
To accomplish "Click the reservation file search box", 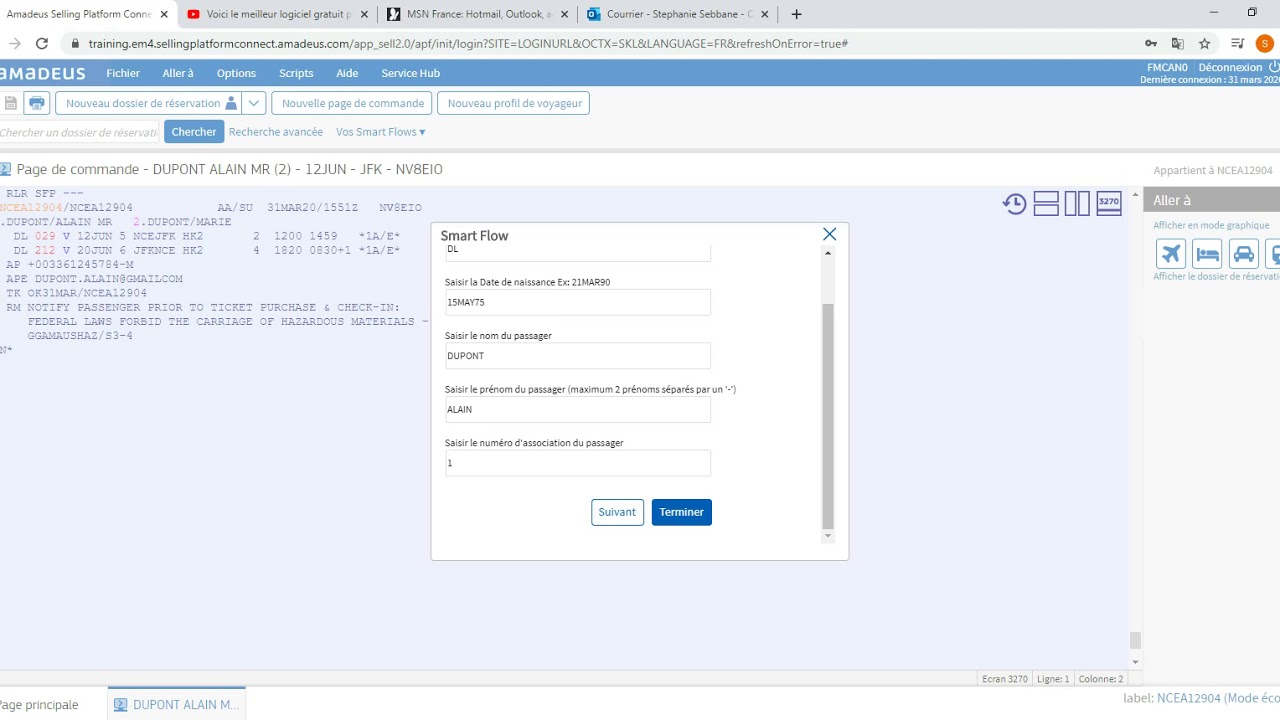I will (79, 132).
